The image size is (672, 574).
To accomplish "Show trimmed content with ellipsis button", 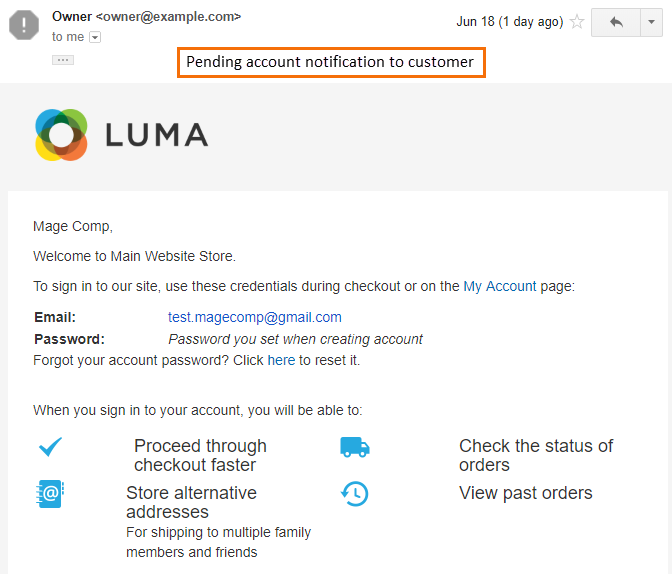I will (x=63, y=60).
